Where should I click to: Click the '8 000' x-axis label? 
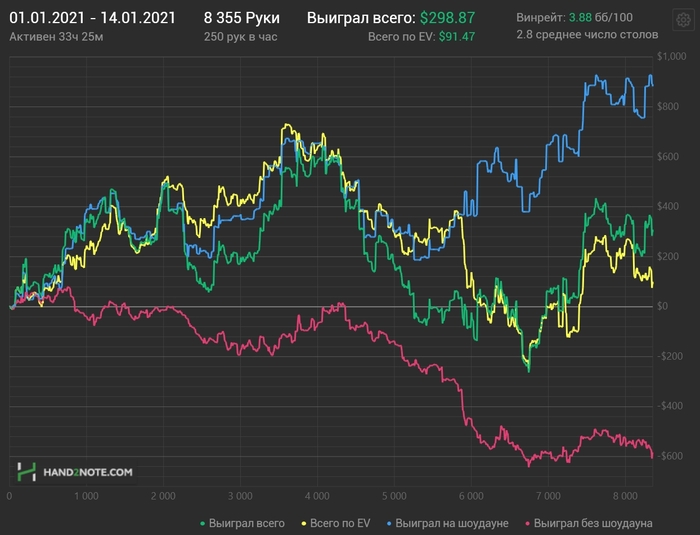click(625, 496)
